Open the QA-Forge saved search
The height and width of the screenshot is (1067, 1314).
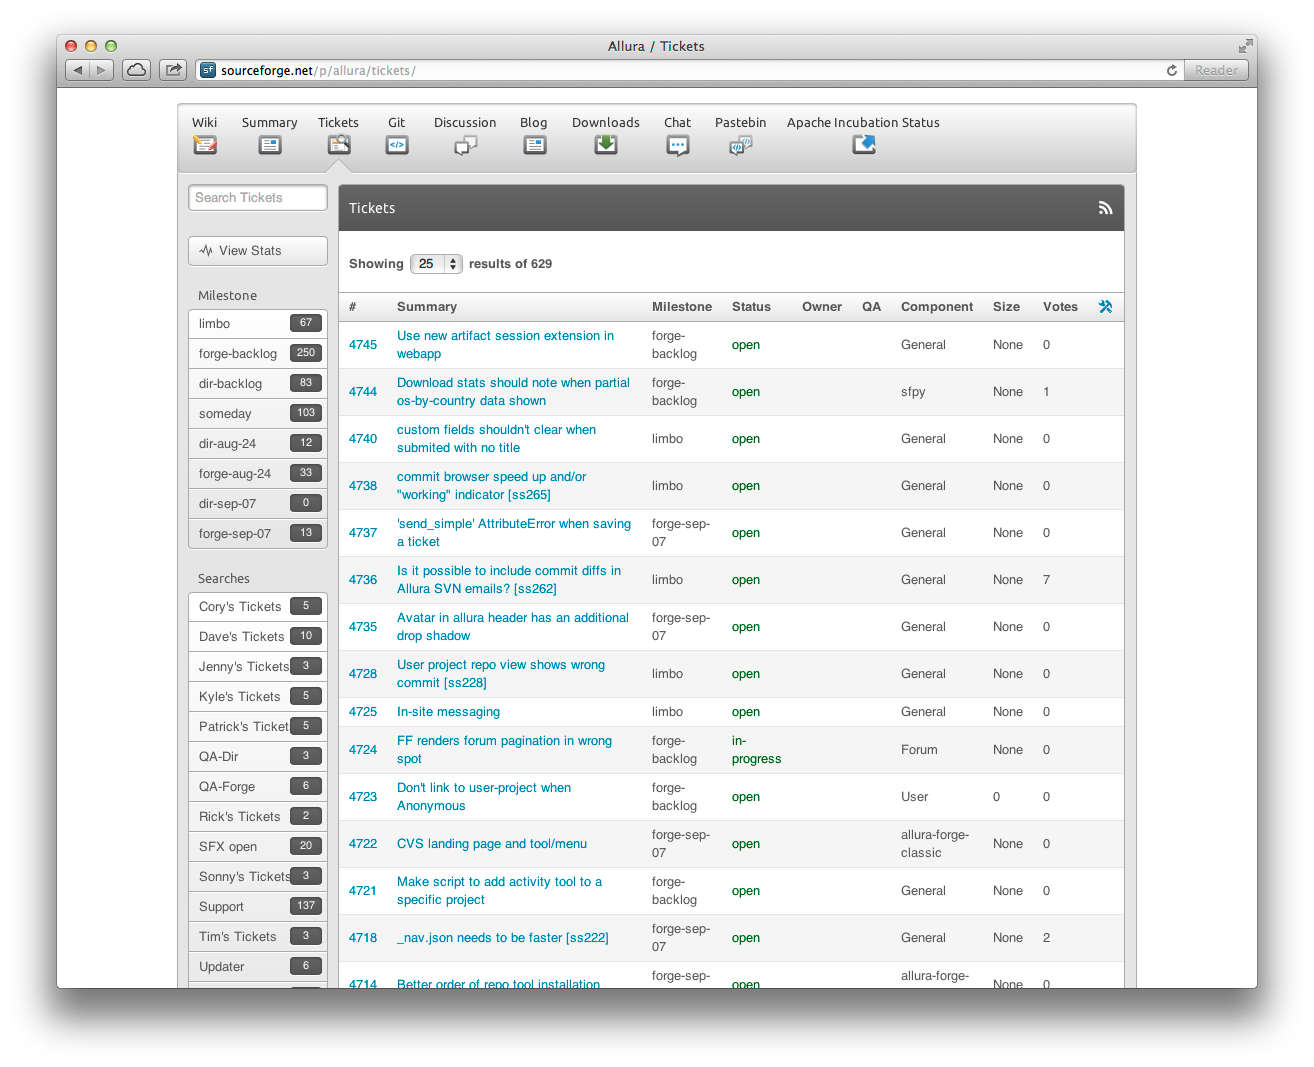[x=258, y=787]
